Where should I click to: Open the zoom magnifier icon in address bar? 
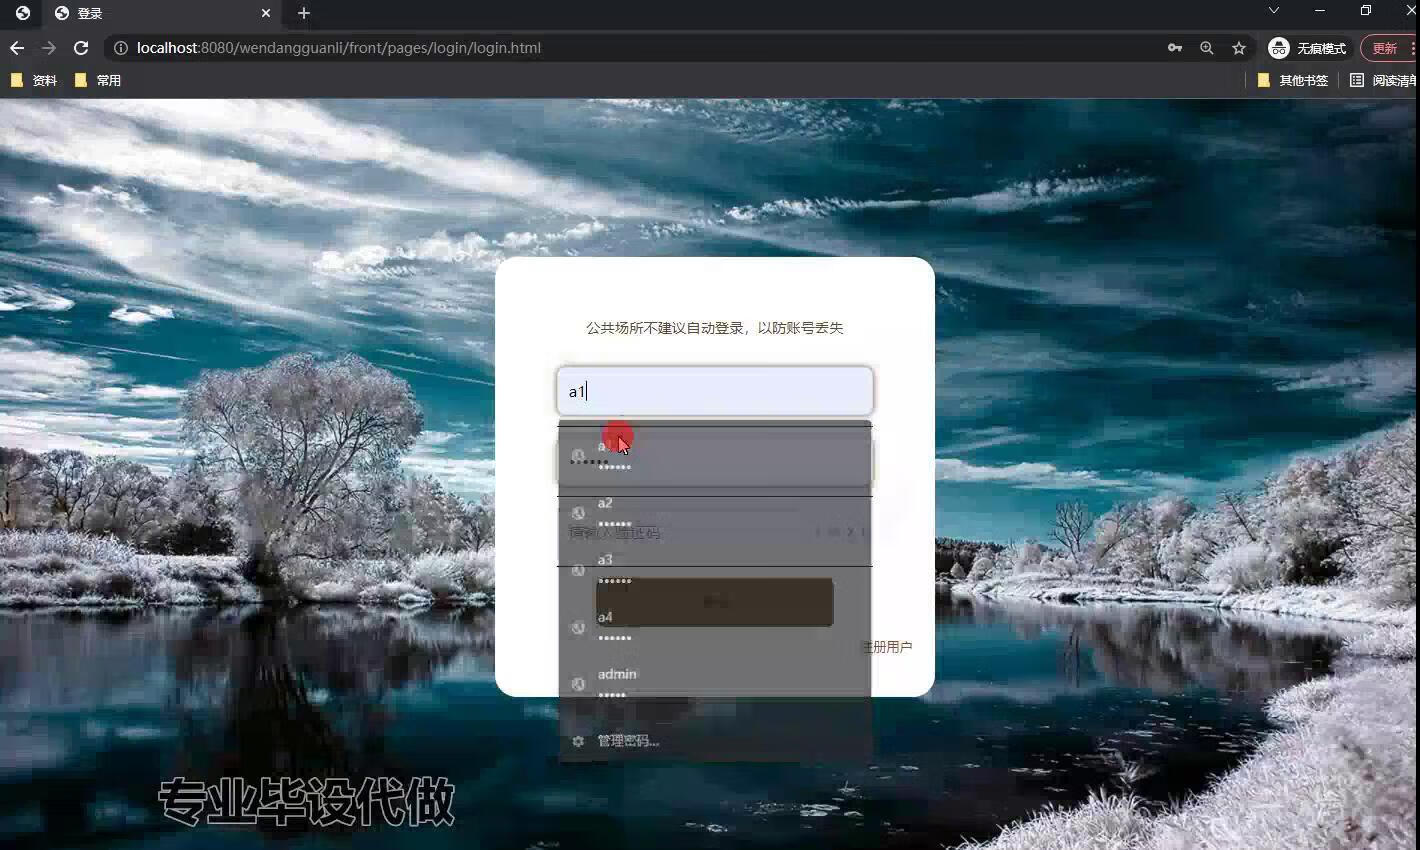pos(1207,48)
